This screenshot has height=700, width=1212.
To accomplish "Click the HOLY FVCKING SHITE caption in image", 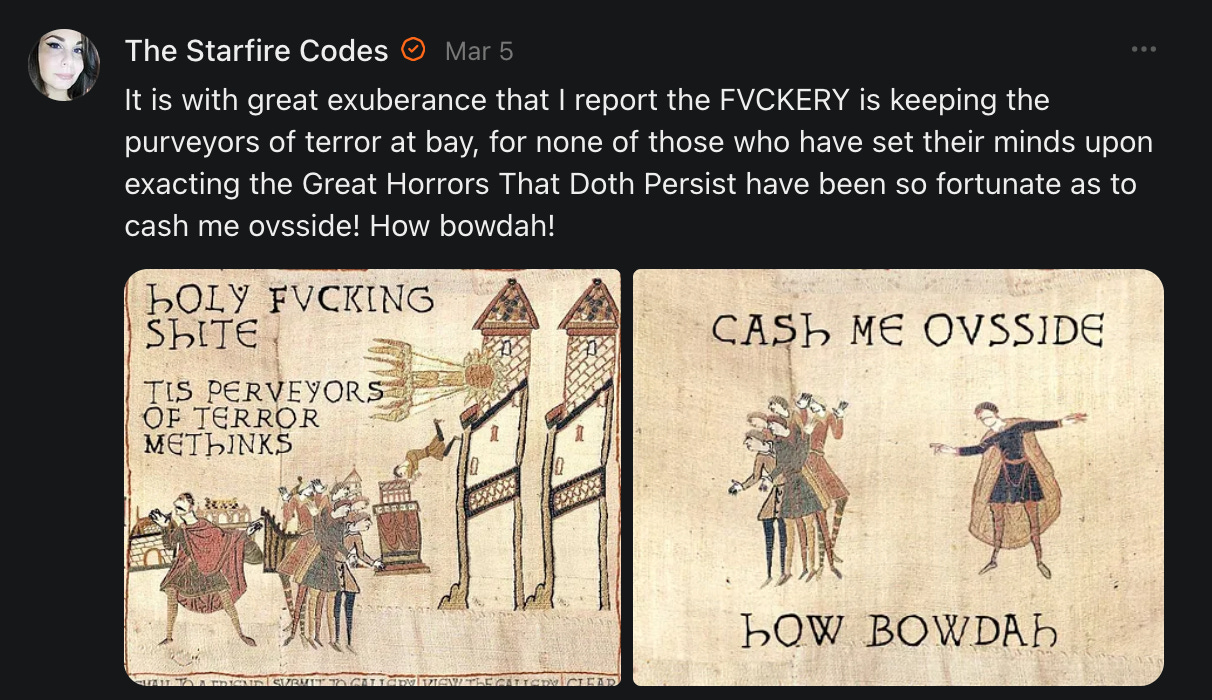I will (290, 315).
